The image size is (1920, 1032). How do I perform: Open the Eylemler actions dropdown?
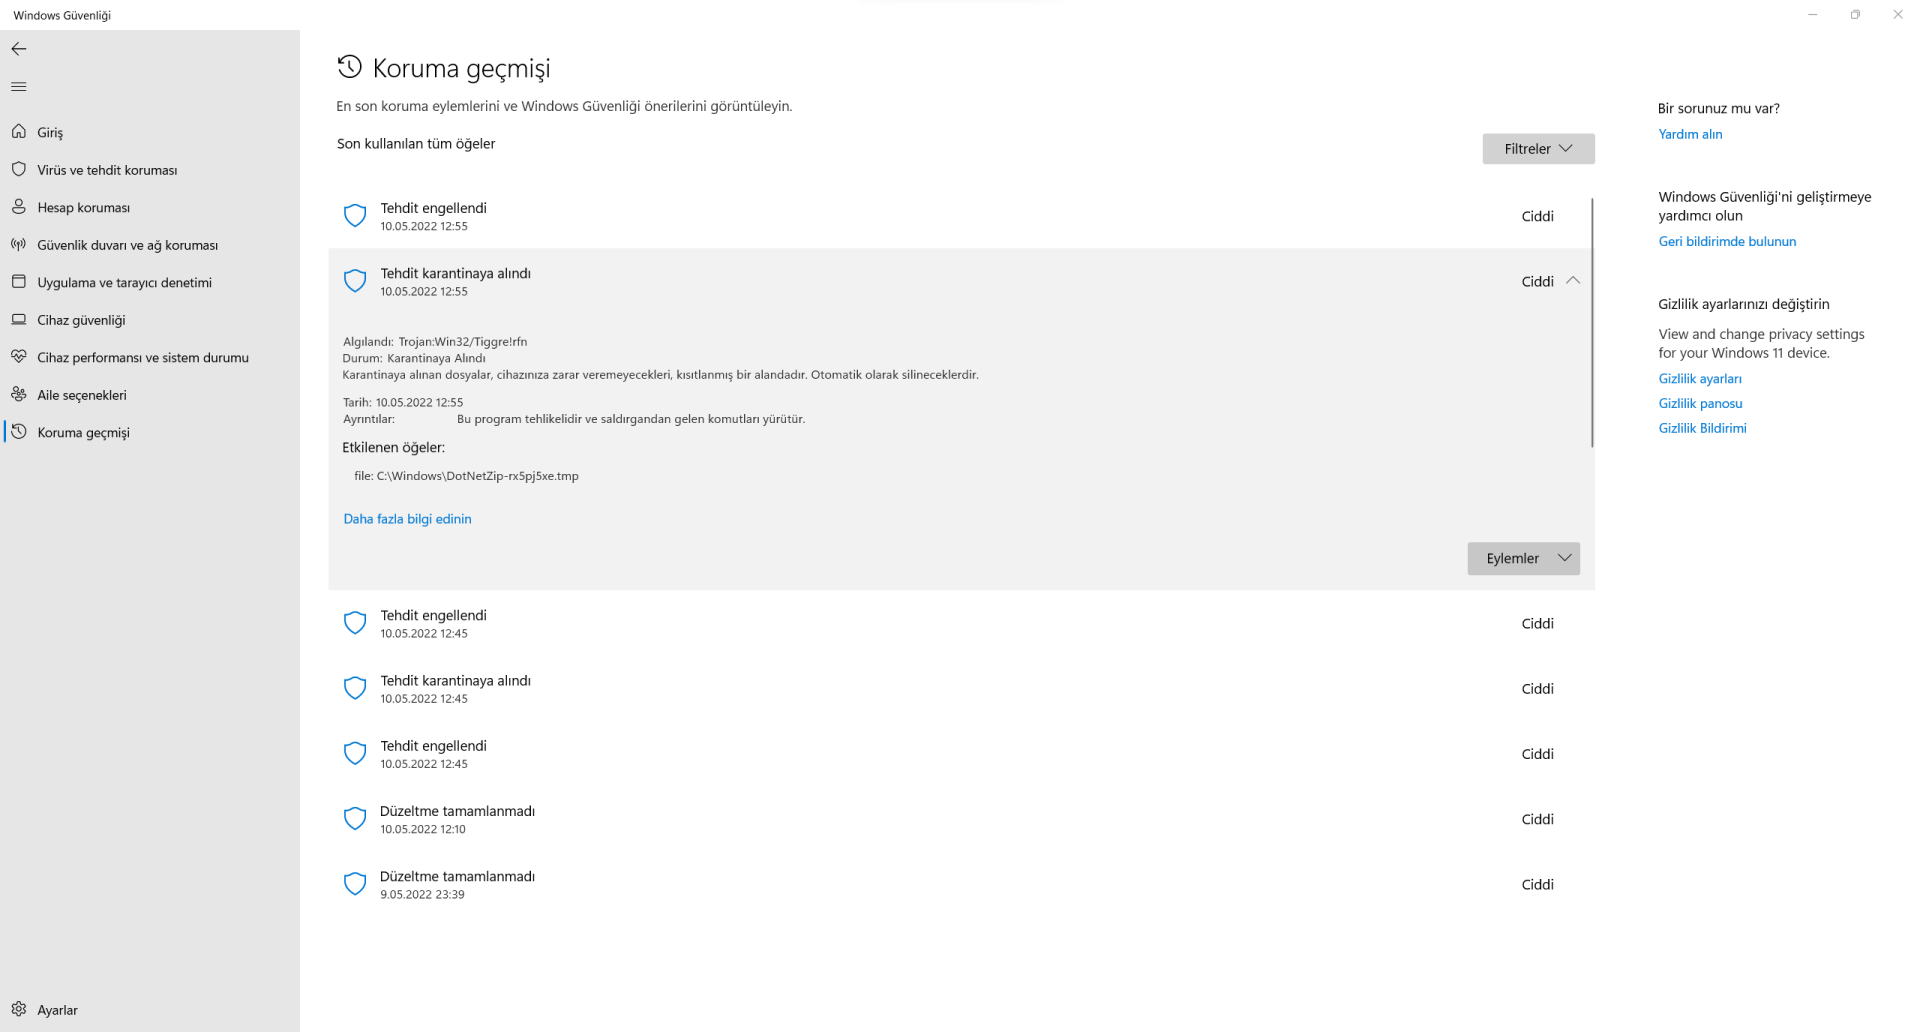coord(1523,559)
